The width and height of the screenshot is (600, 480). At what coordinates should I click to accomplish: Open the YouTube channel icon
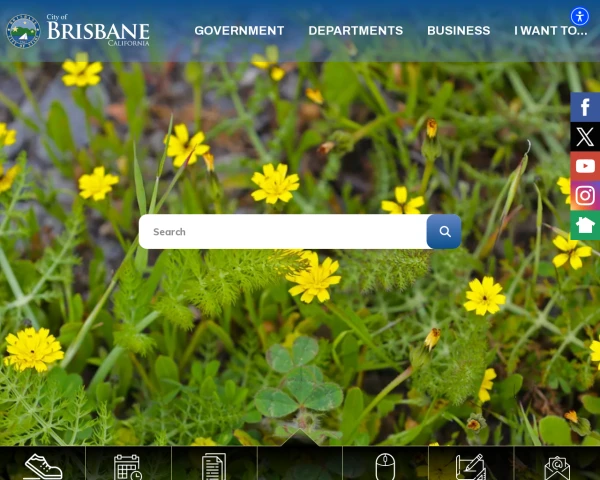[x=585, y=166]
